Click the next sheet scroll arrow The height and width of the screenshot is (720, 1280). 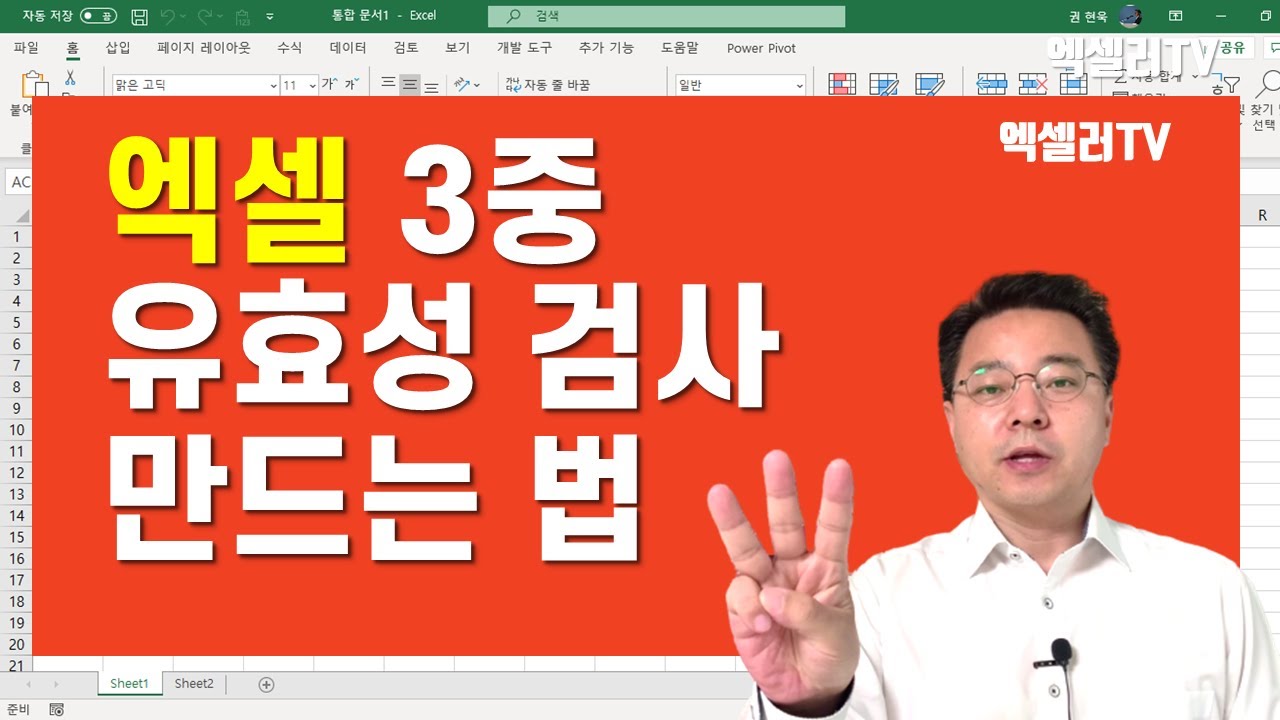[x=55, y=685]
